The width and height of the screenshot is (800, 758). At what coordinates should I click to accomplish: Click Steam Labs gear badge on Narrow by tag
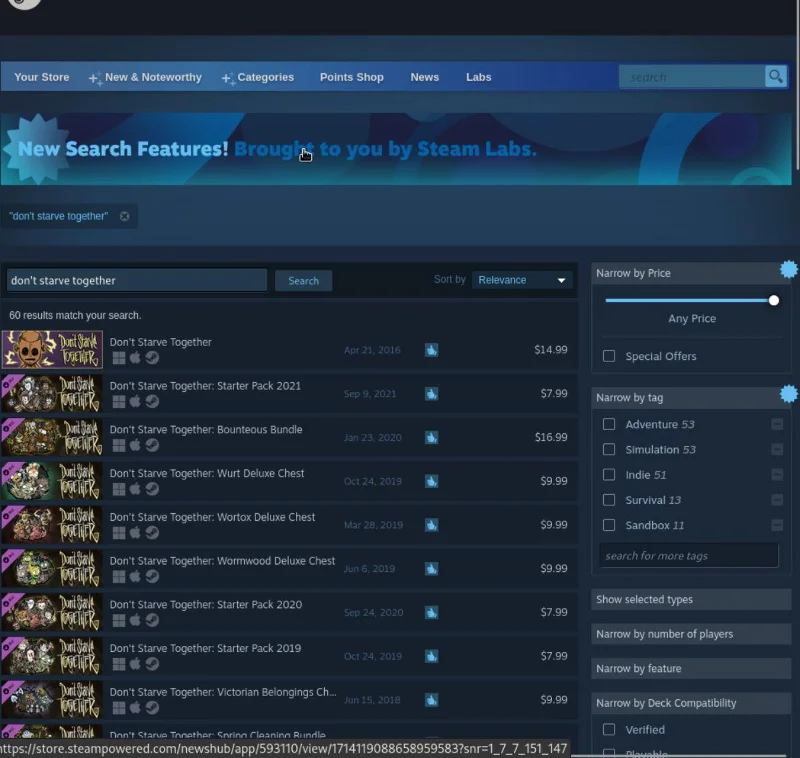(x=789, y=394)
